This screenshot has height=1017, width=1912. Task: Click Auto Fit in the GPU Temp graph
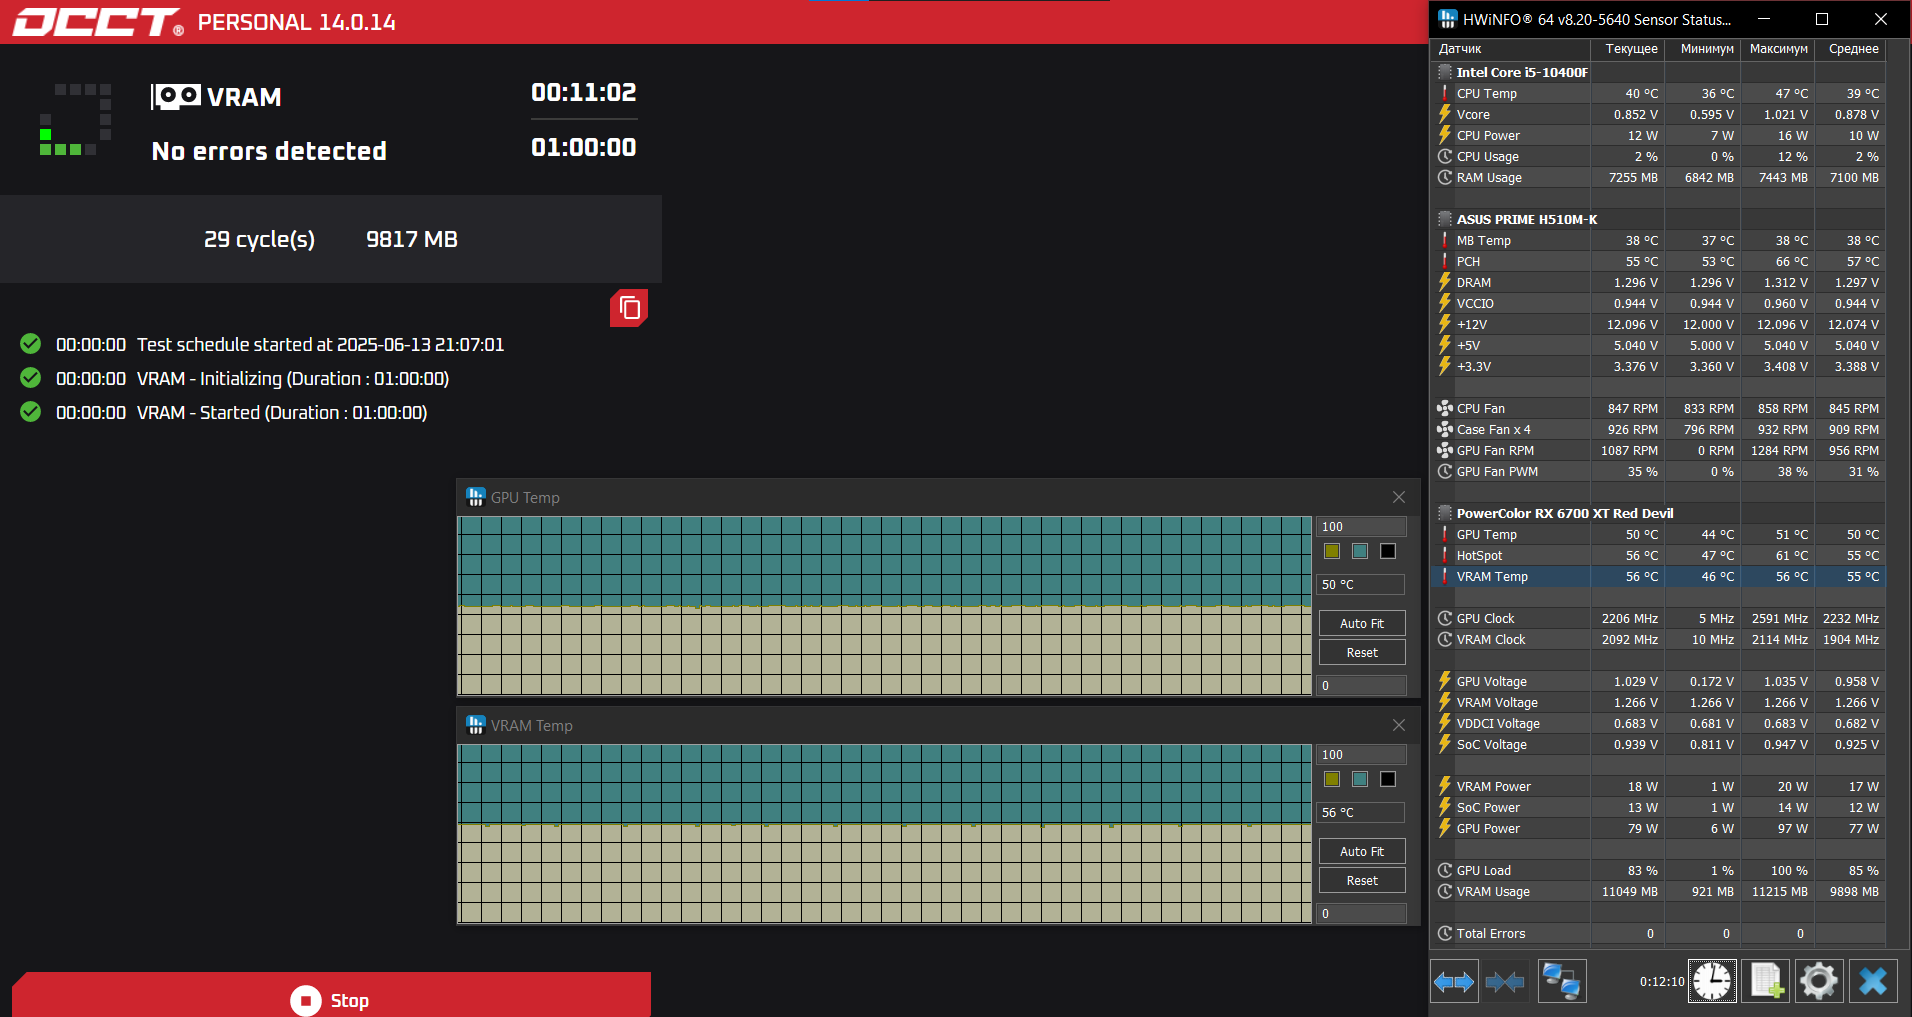tap(1362, 623)
